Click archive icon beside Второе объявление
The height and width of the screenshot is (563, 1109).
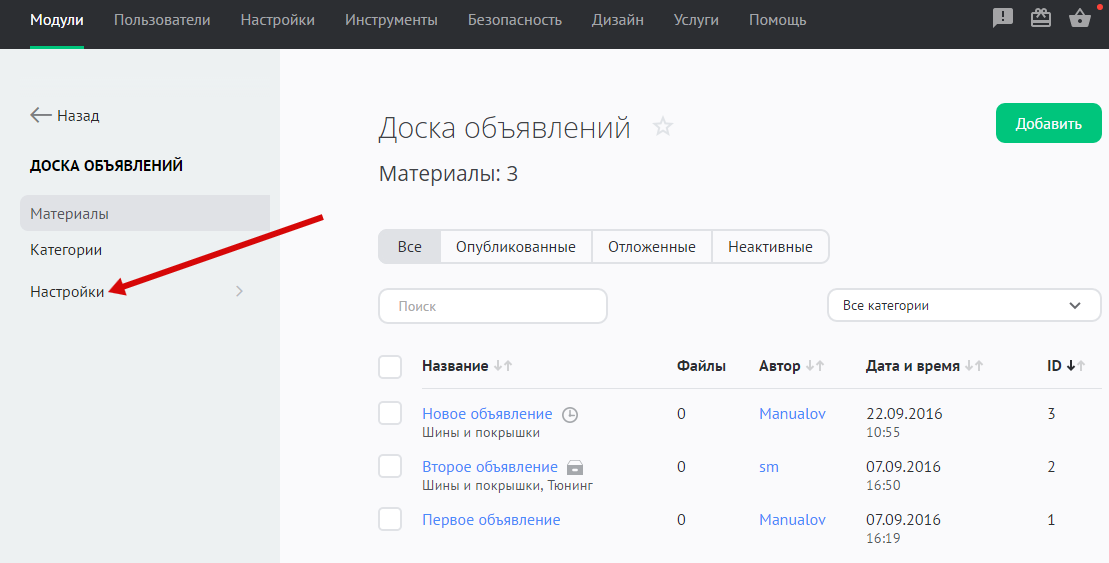click(x=575, y=467)
